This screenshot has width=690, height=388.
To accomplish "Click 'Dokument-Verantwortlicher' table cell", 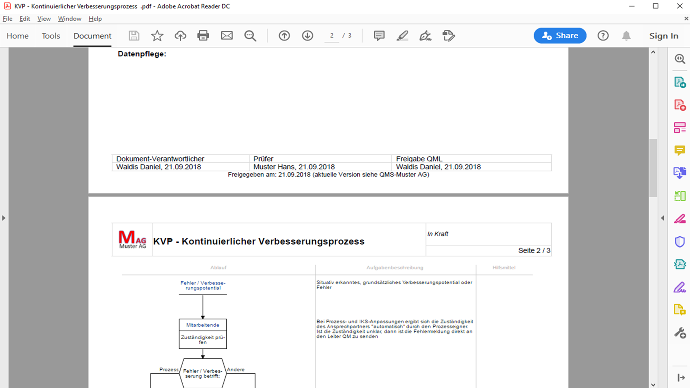I will coord(181,158).
